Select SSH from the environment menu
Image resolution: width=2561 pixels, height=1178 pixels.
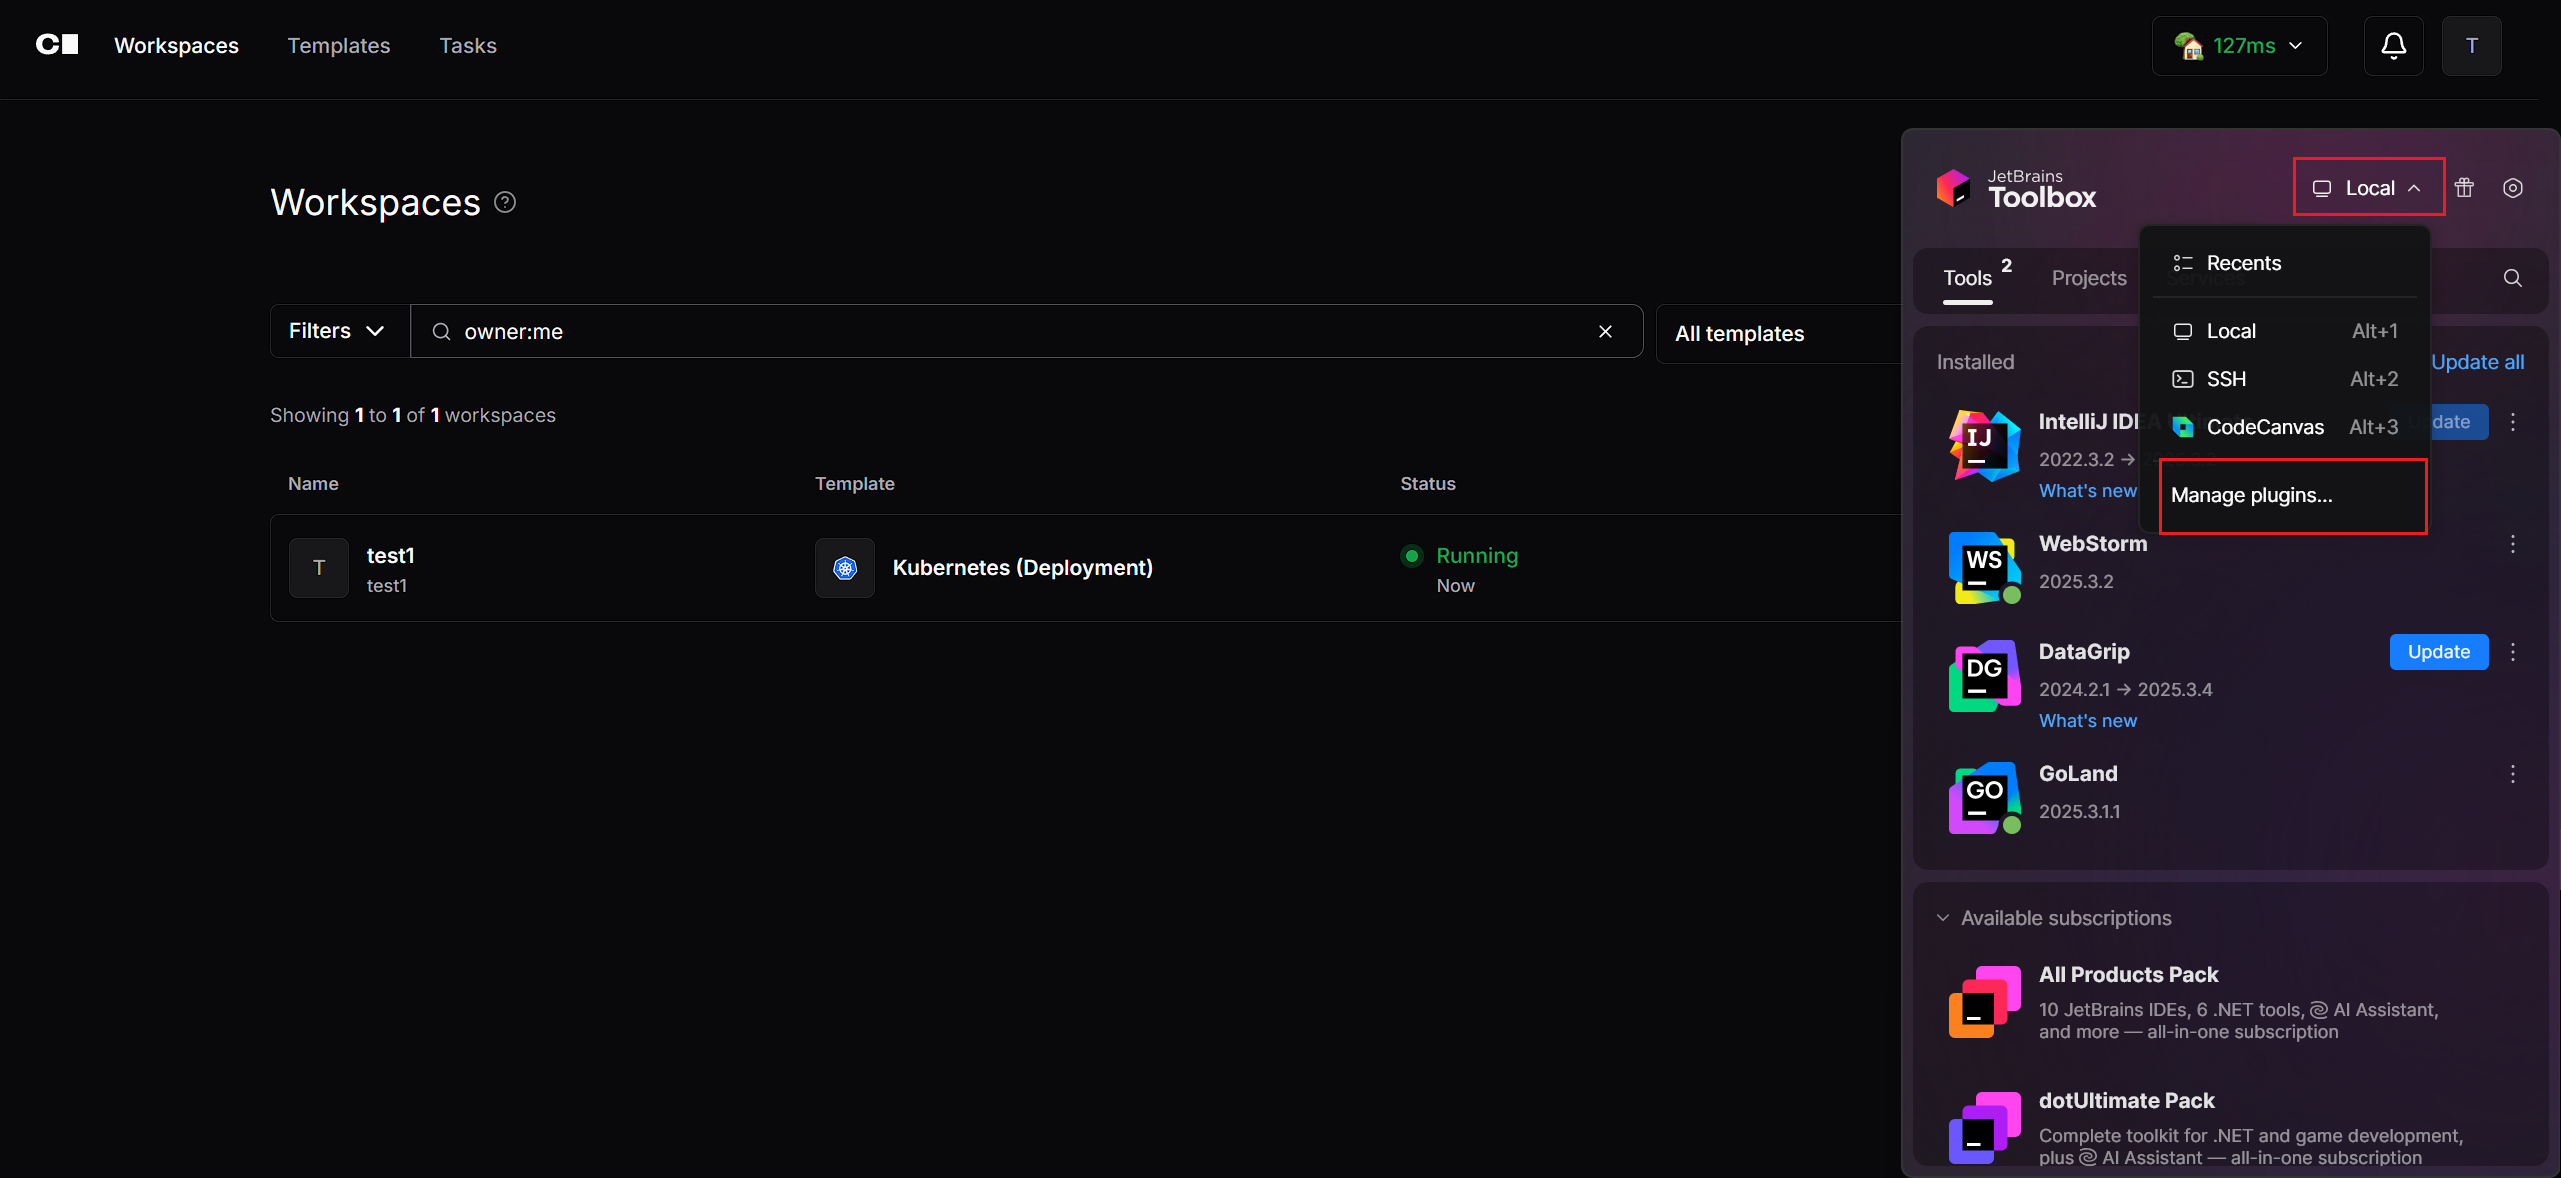tap(2226, 379)
